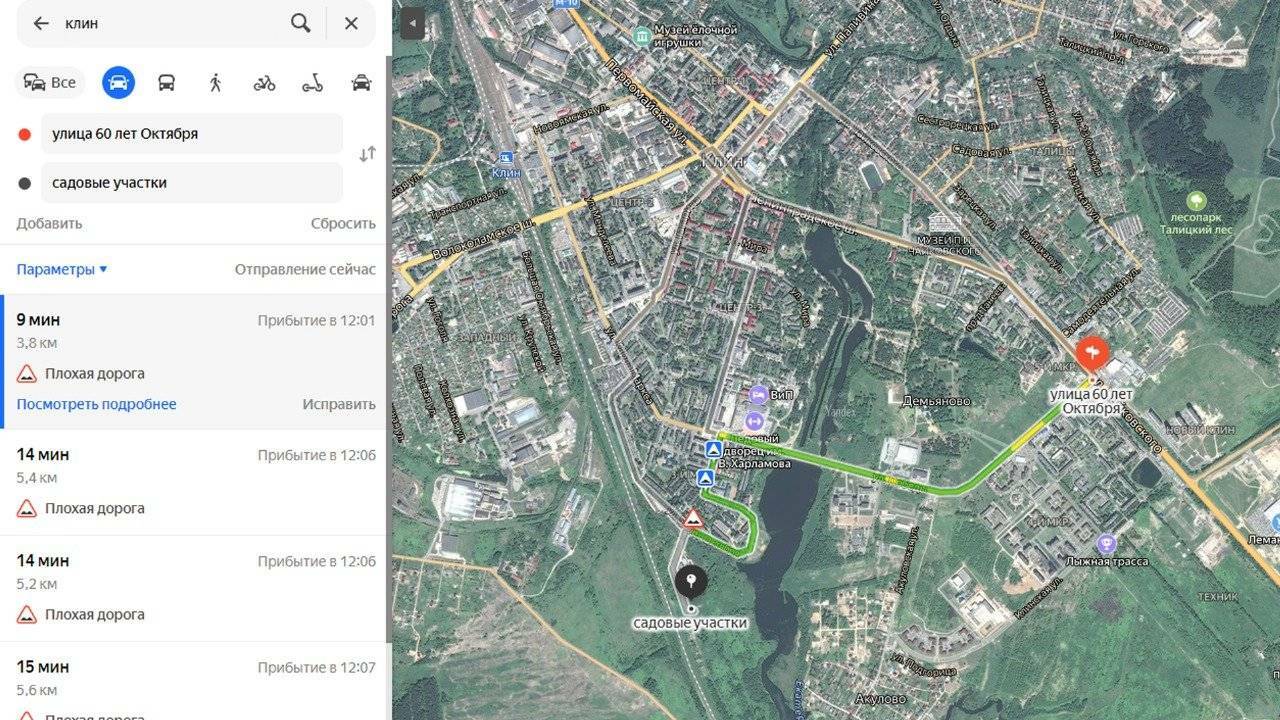Select the car route mode
Image resolution: width=1280 pixels, height=720 pixels.
pyautogui.click(x=118, y=82)
